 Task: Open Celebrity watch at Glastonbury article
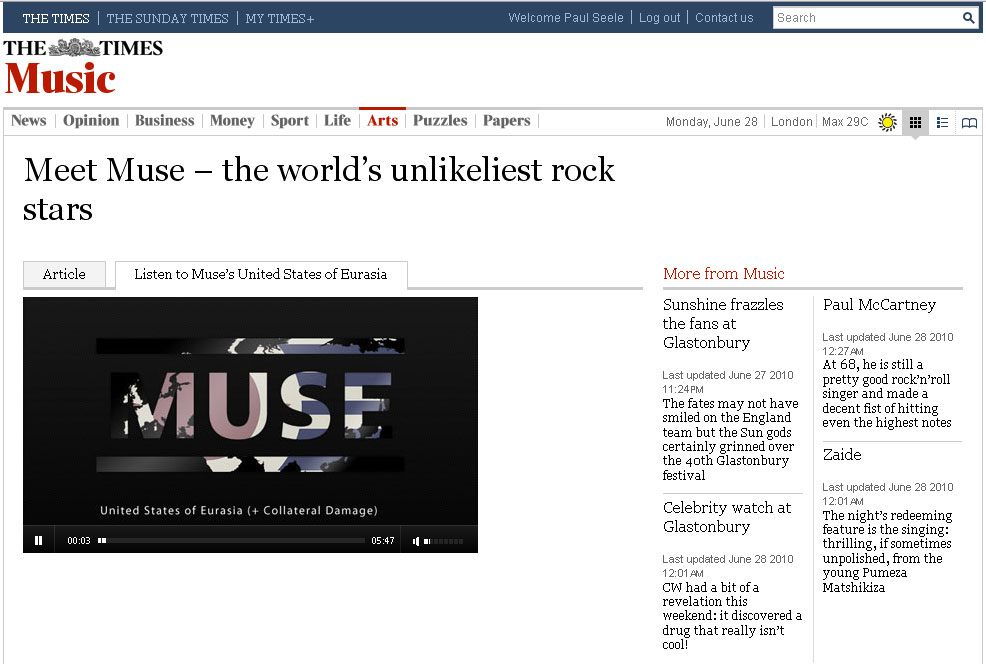click(727, 517)
